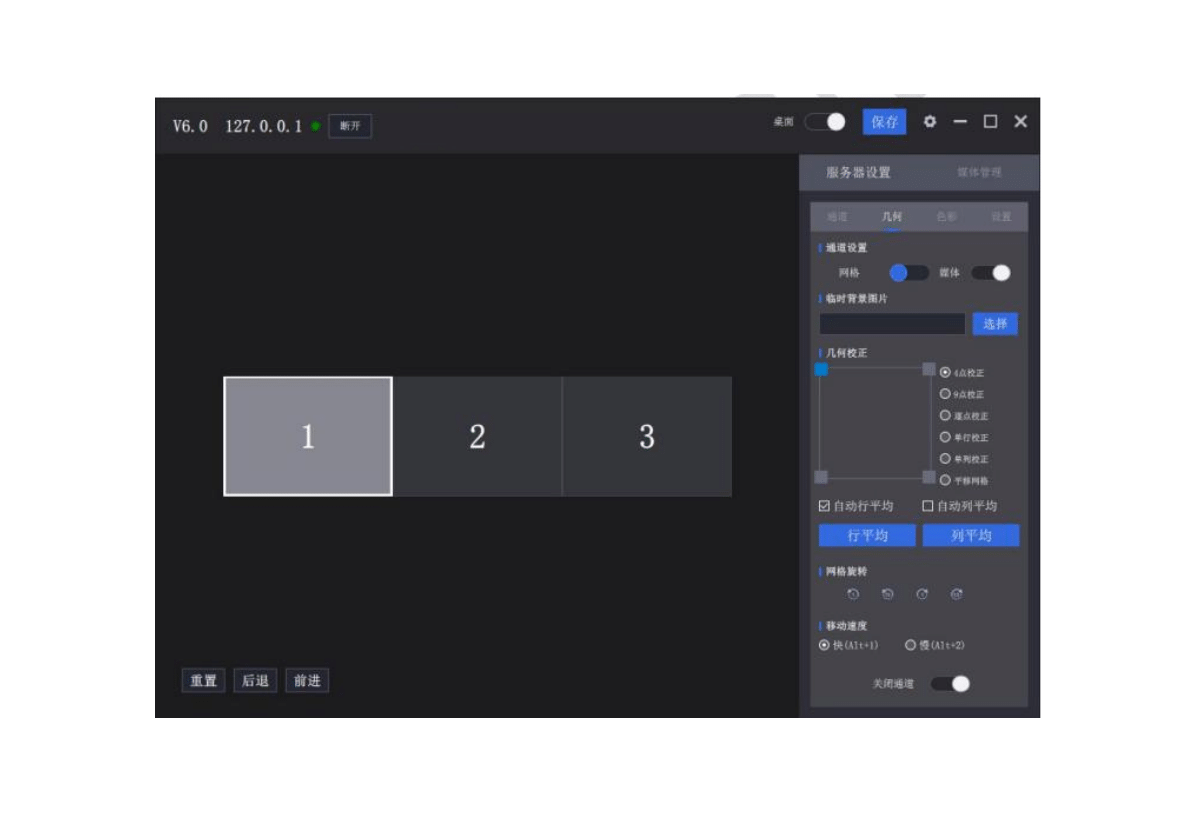1200x834 pixels.
Task: Click the rightmost 网格旋转 rotate icon
Action: 957,594
